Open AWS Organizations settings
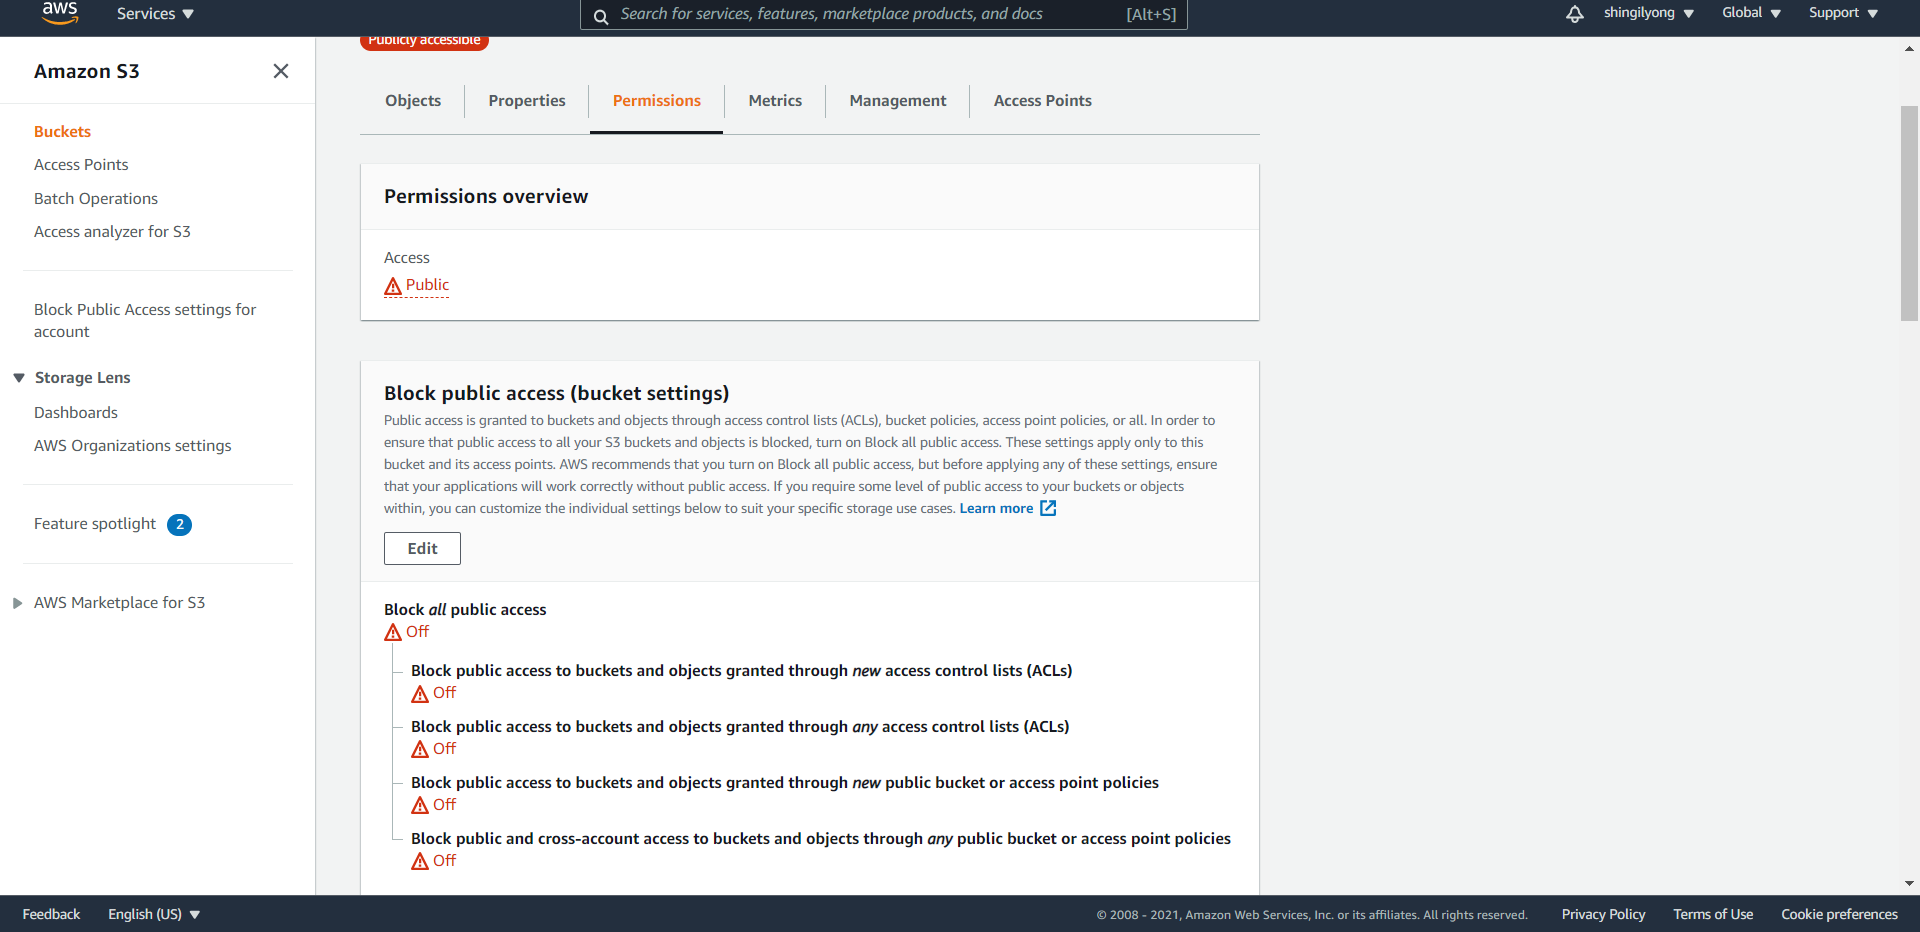The height and width of the screenshot is (932, 1920). click(x=132, y=446)
